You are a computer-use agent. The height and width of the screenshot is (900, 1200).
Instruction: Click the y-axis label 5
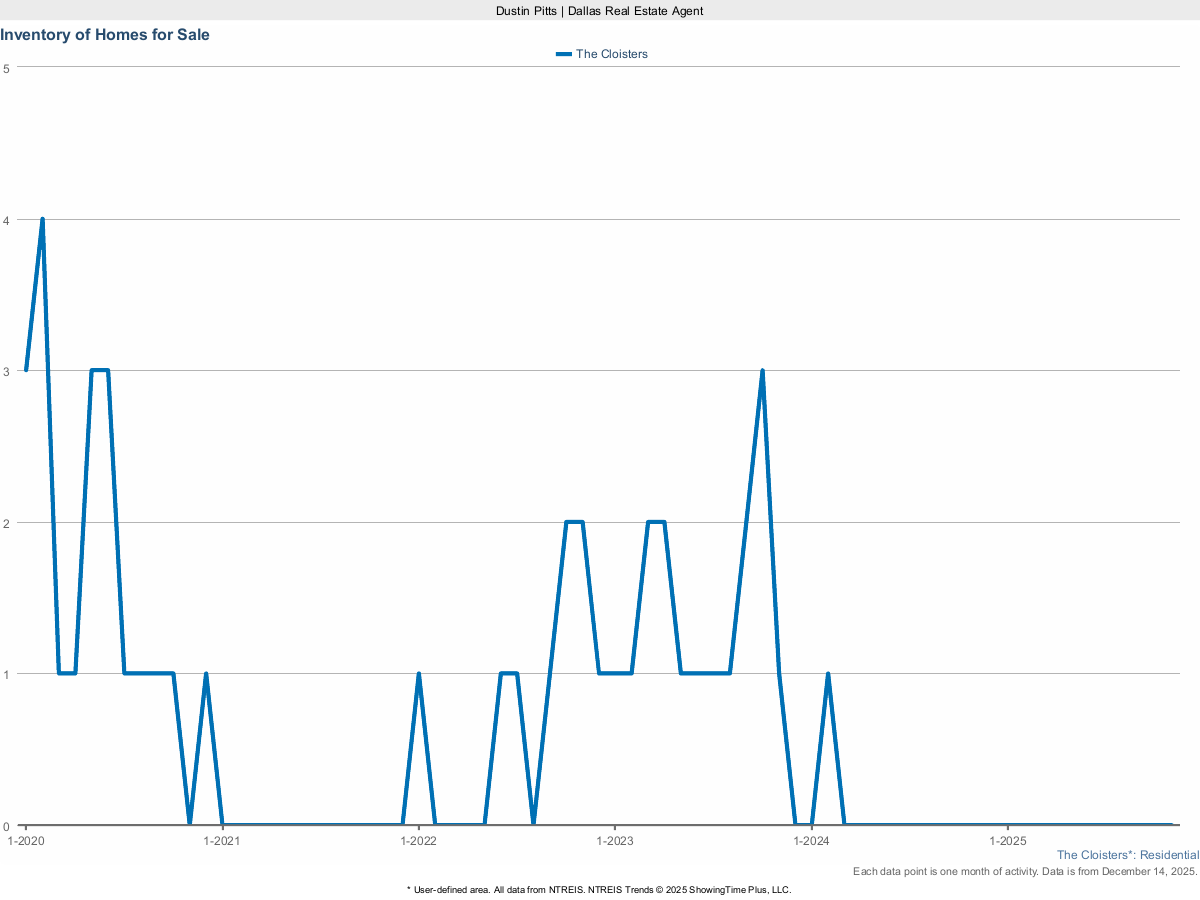click(6, 68)
